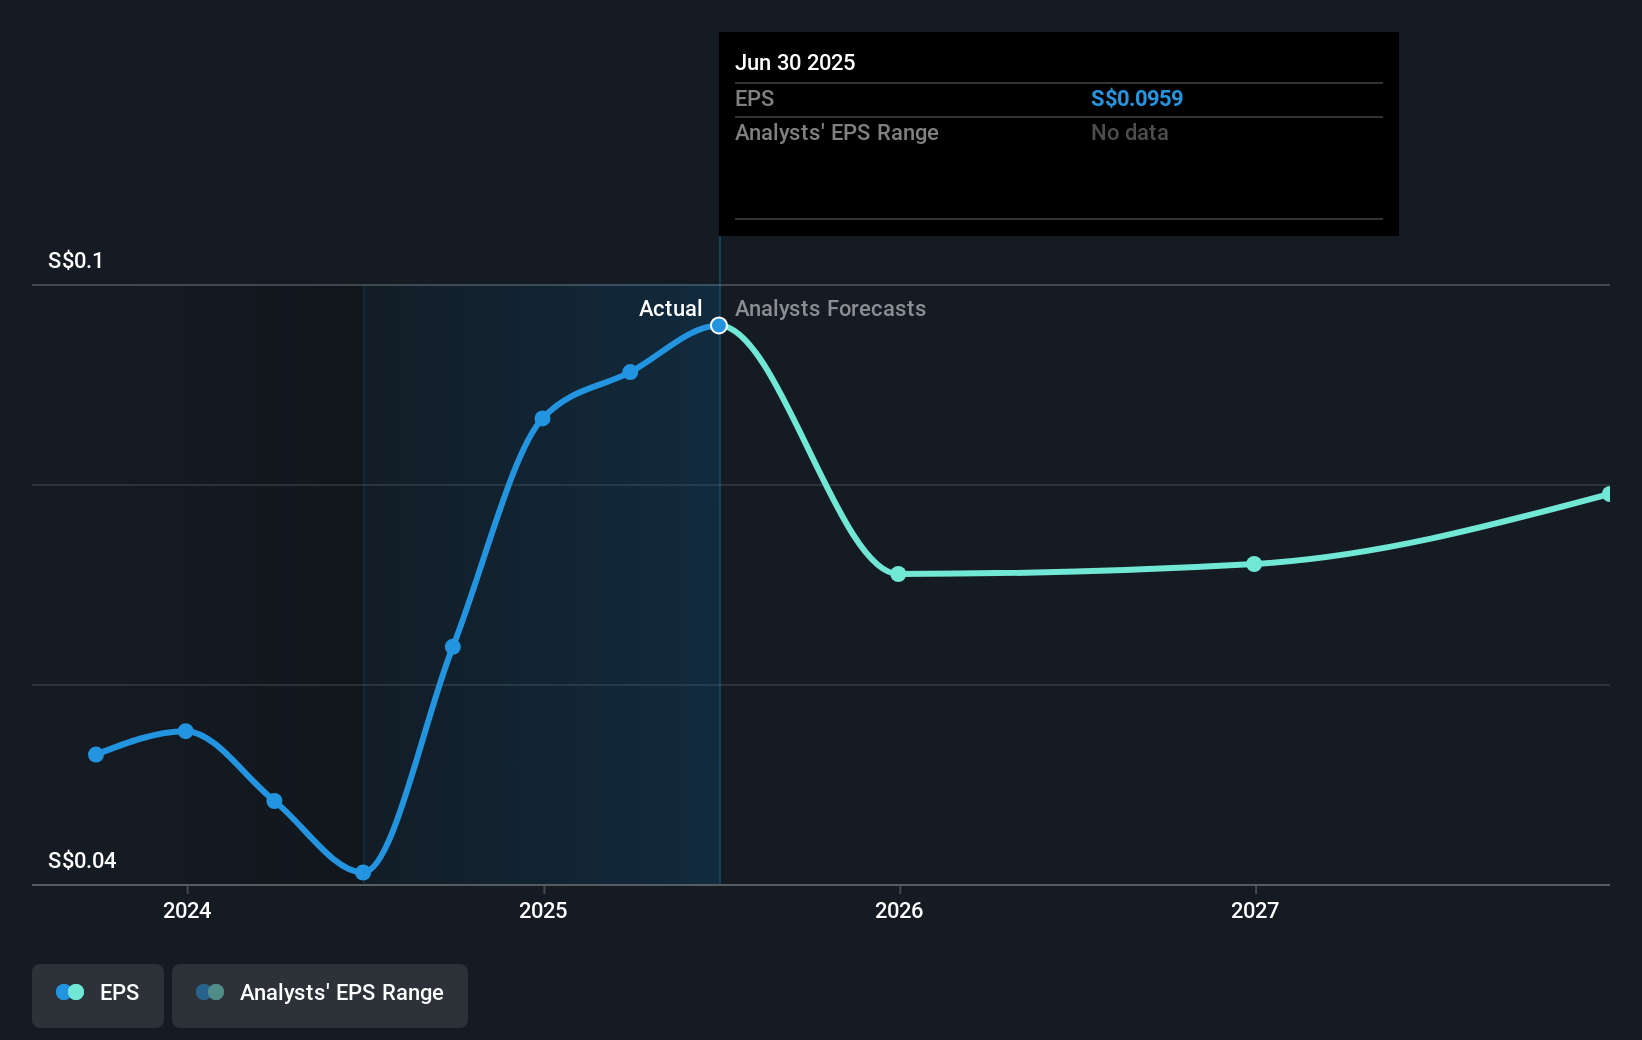Click the EPS data point at 2024 start
This screenshot has width=1642, height=1040.
pyautogui.click(x=186, y=731)
